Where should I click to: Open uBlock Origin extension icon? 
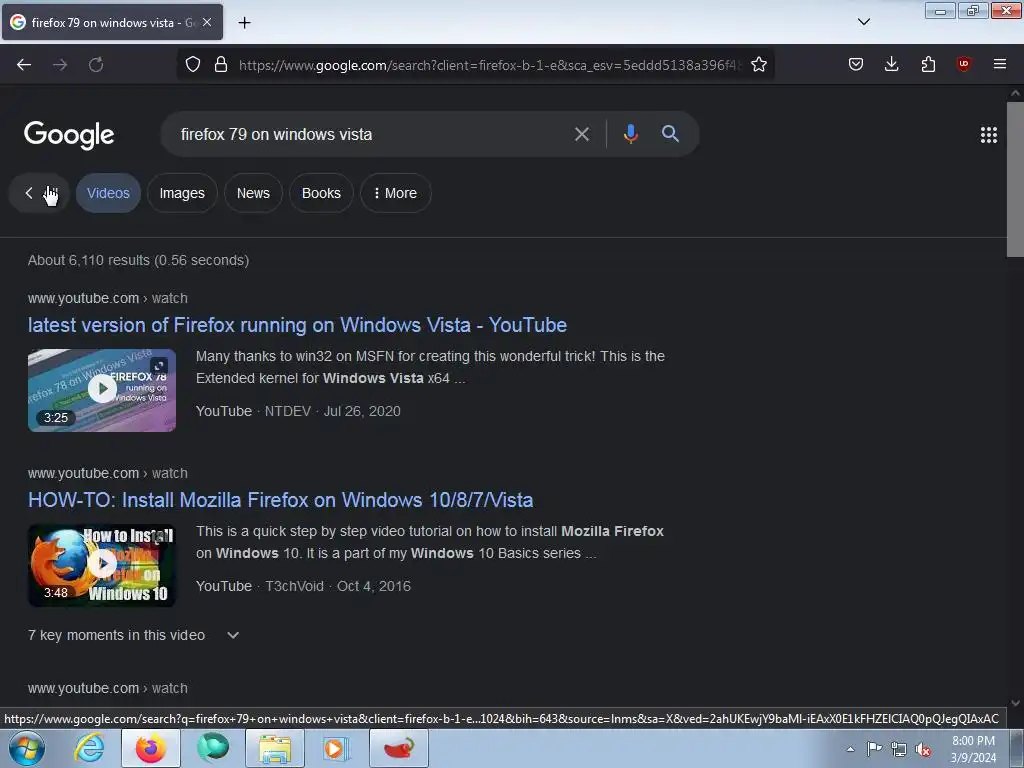pyautogui.click(x=964, y=64)
